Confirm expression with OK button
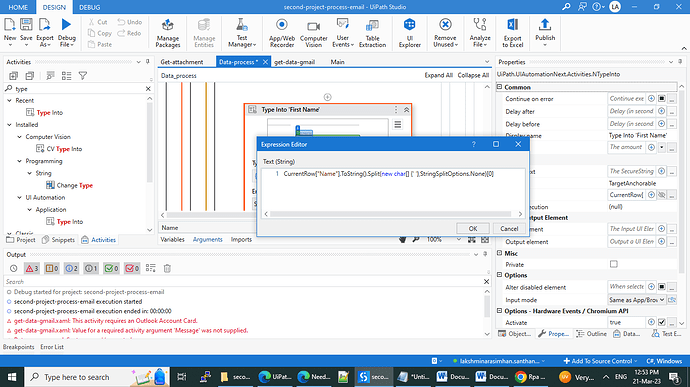Screen dimensions: 690x387 473,229
